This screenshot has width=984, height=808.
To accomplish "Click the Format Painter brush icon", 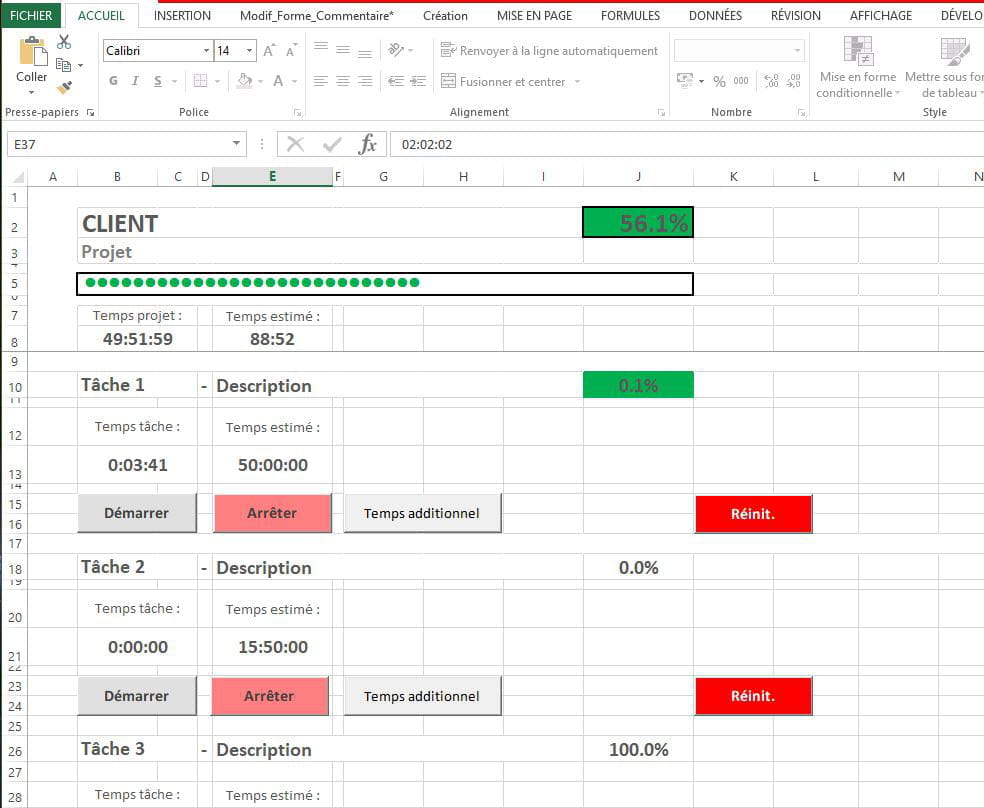I will pos(64,88).
